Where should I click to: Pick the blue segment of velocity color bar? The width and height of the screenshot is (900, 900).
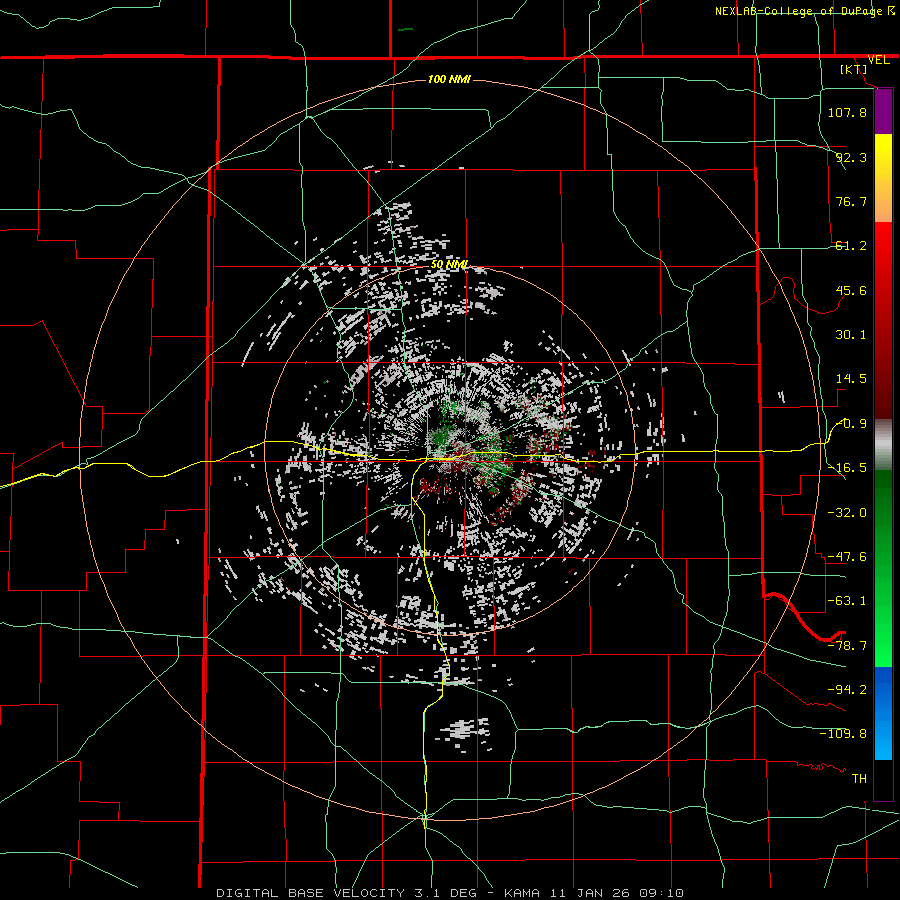[883, 712]
